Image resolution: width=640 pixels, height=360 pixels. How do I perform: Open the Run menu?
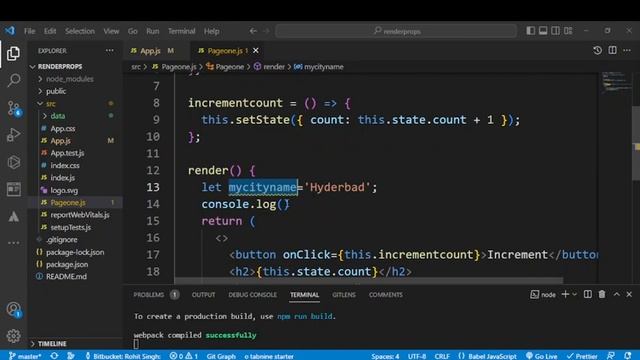(153, 31)
